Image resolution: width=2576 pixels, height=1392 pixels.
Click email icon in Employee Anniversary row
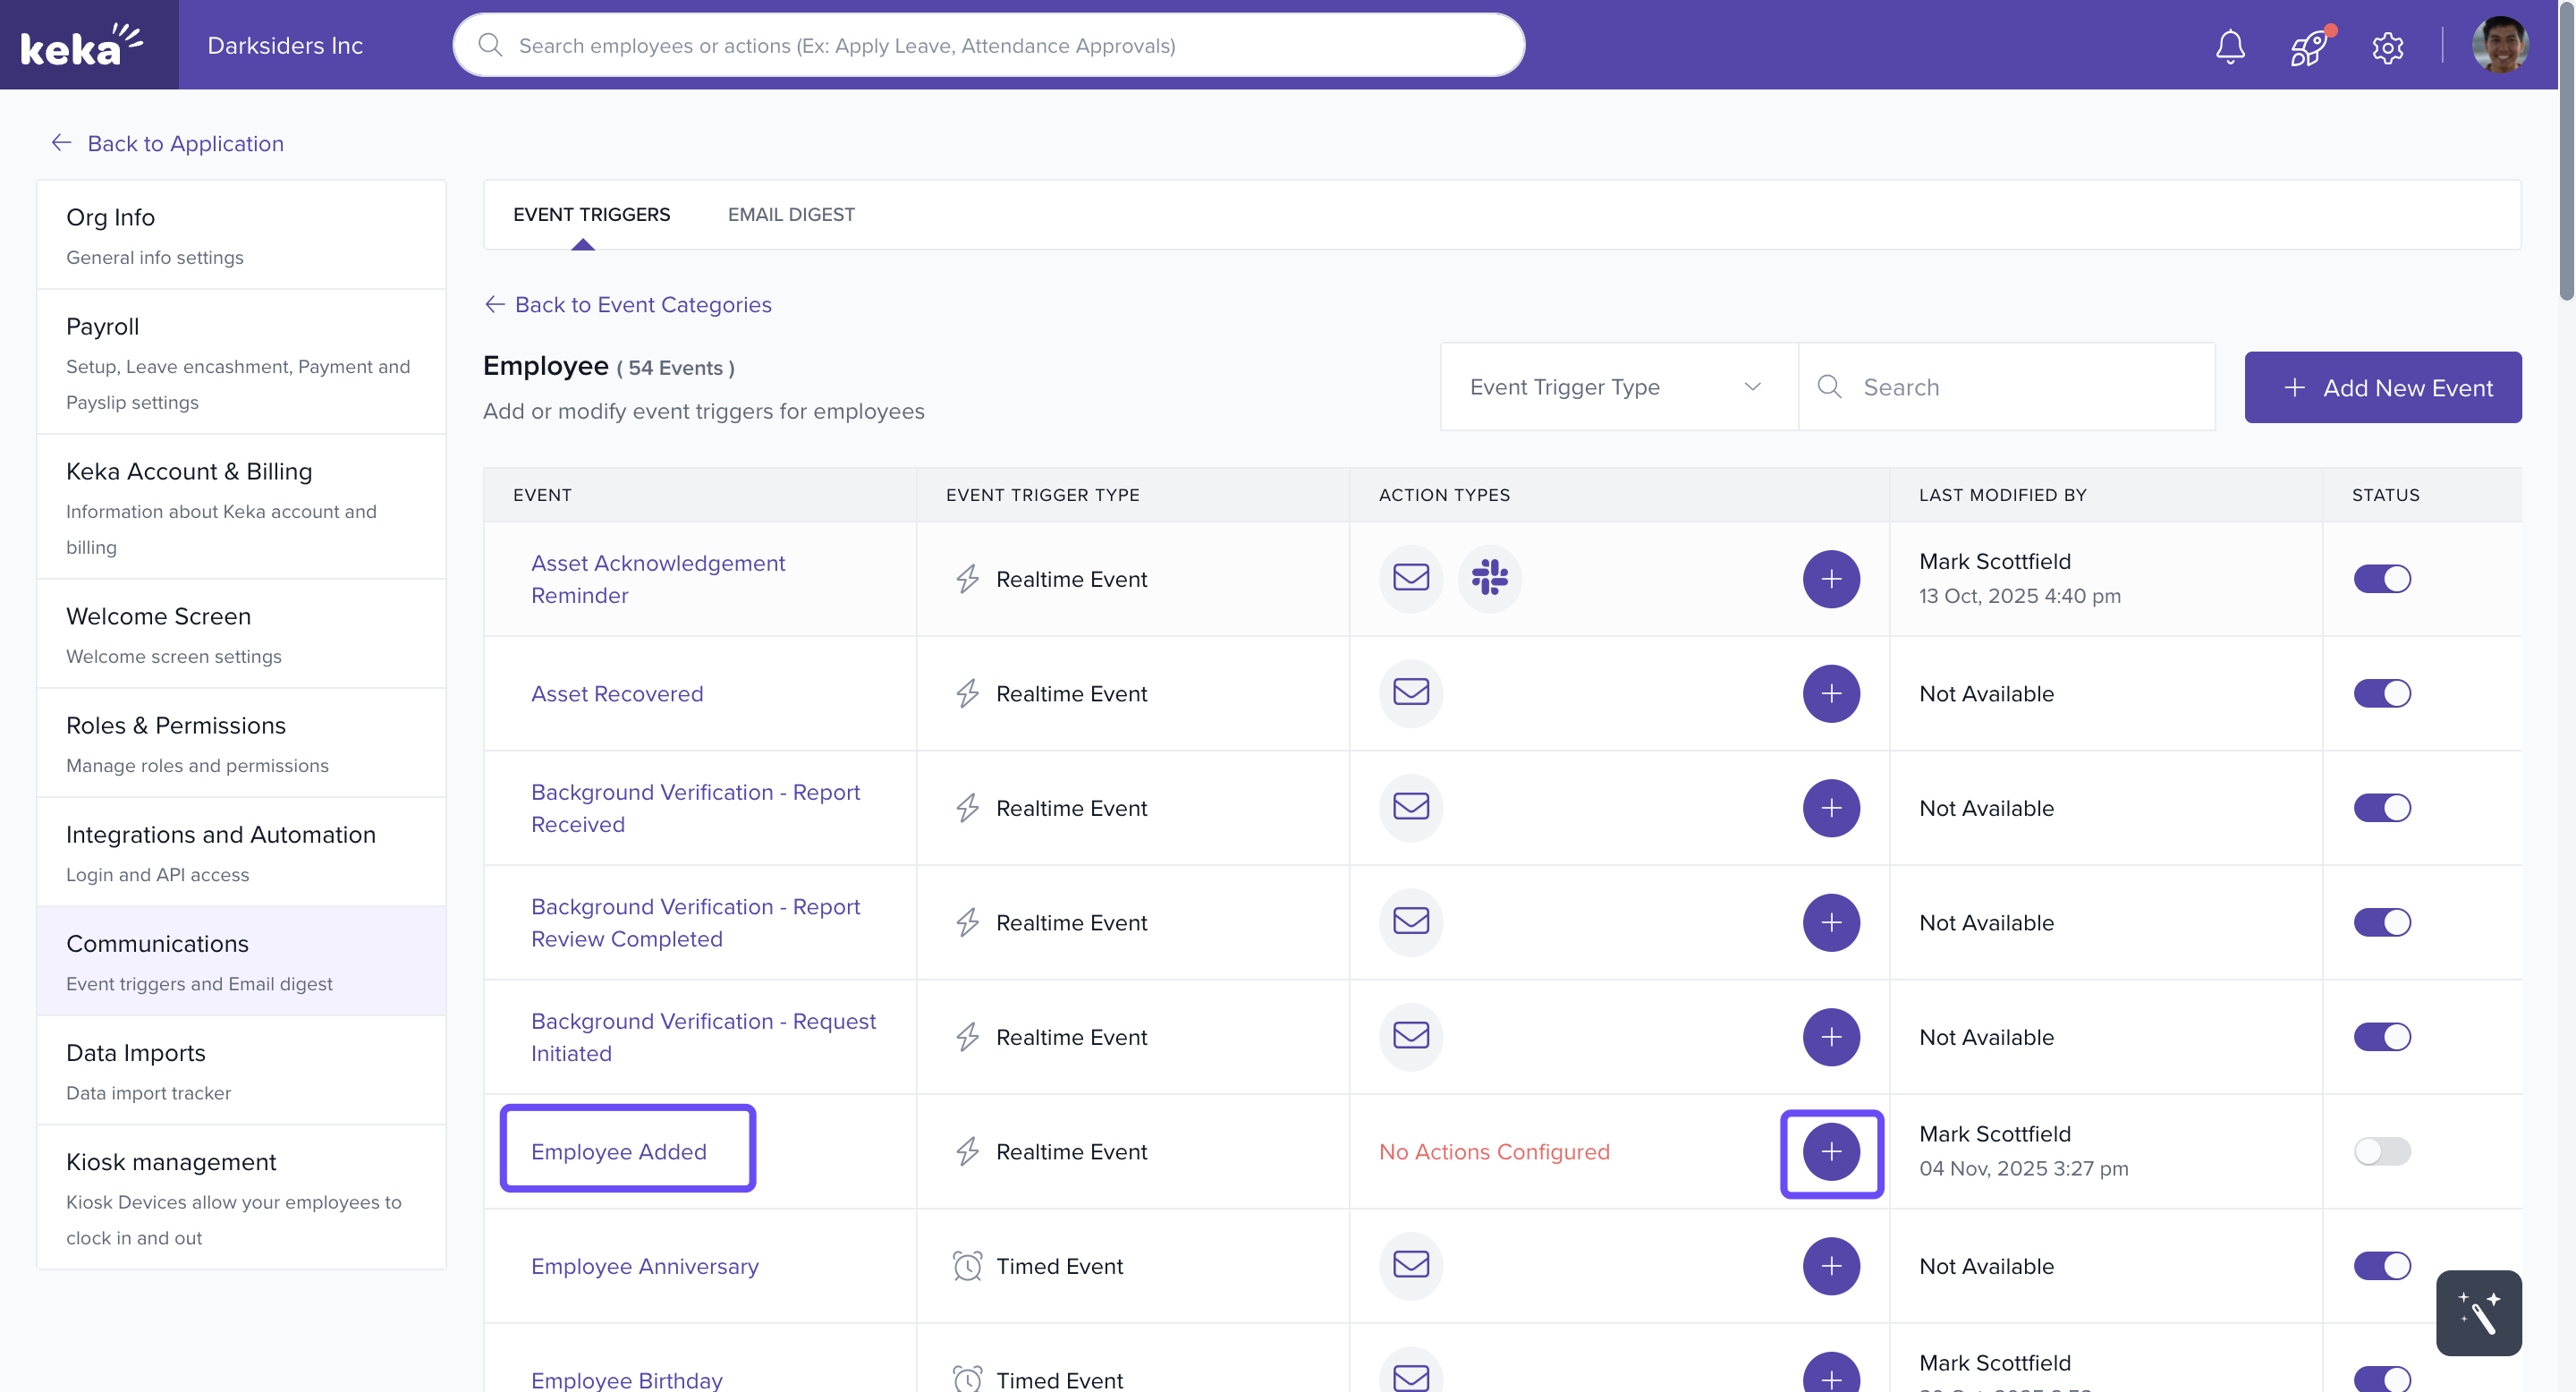(1410, 1265)
